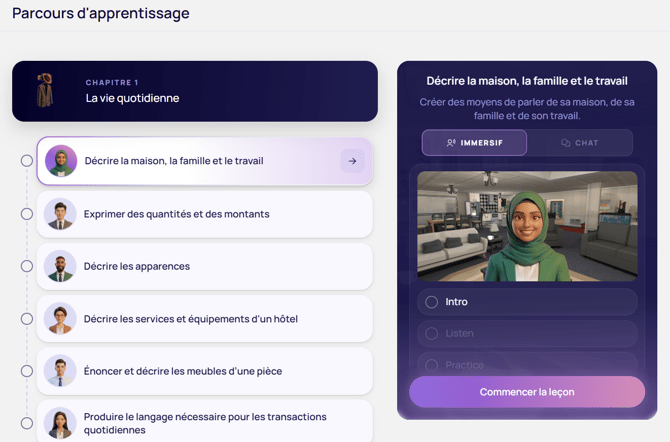Select the progress circle for Énoncer et décrire les meubles
This screenshot has height=442, width=670.
point(27,371)
